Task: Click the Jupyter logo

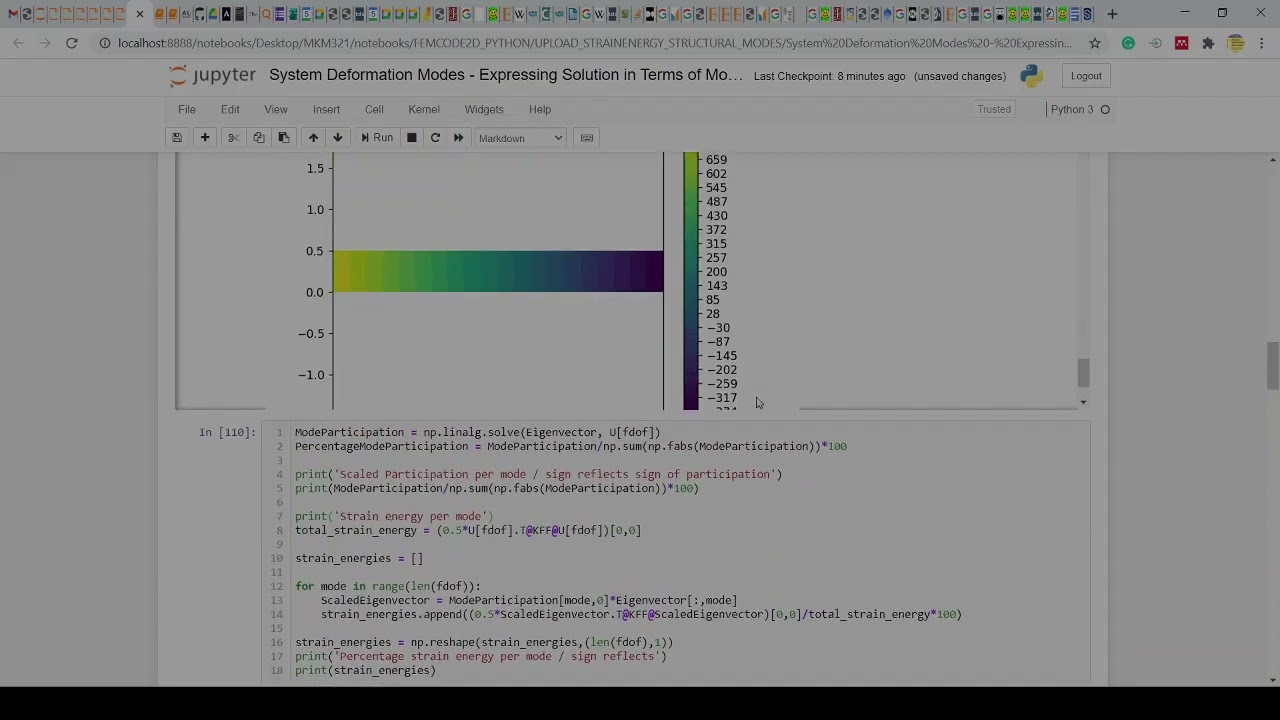Action: point(212,76)
